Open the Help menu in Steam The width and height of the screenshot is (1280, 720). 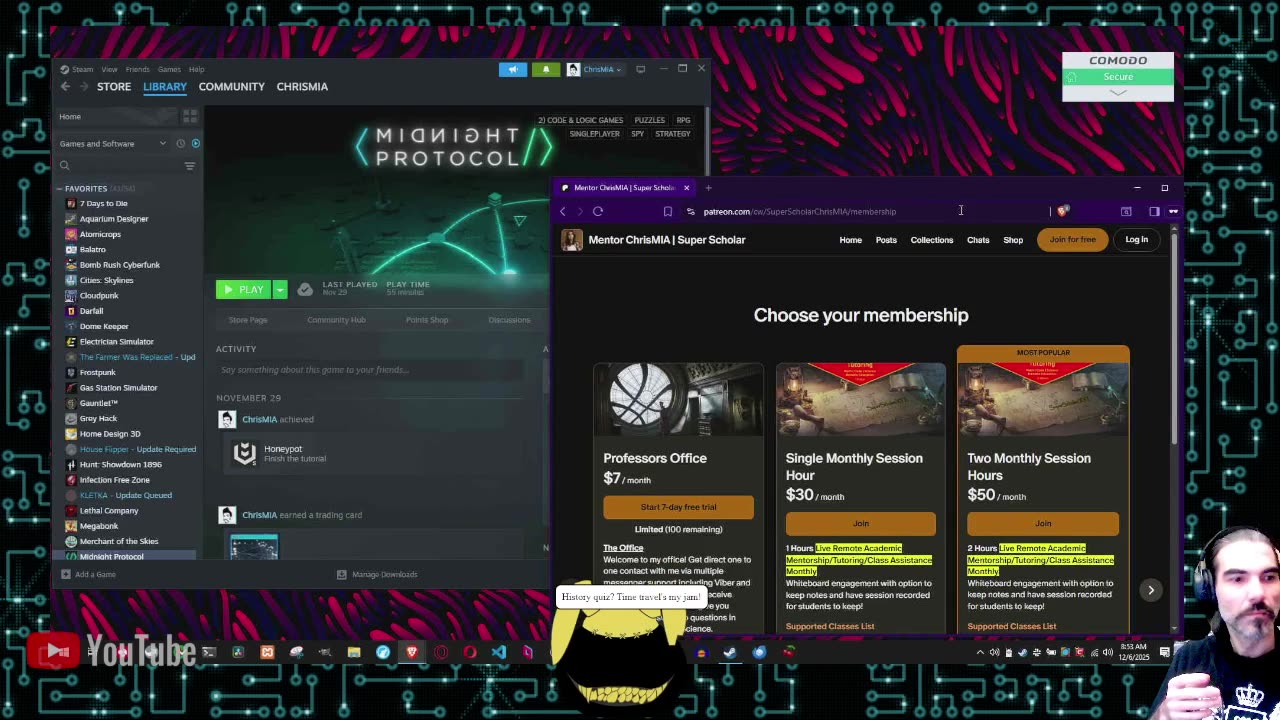click(x=197, y=69)
